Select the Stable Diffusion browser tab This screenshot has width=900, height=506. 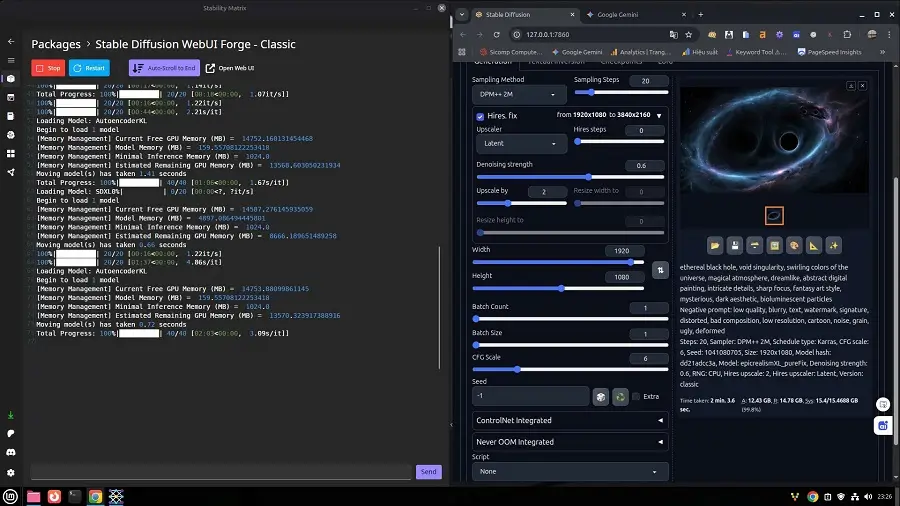(x=525, y=14)
